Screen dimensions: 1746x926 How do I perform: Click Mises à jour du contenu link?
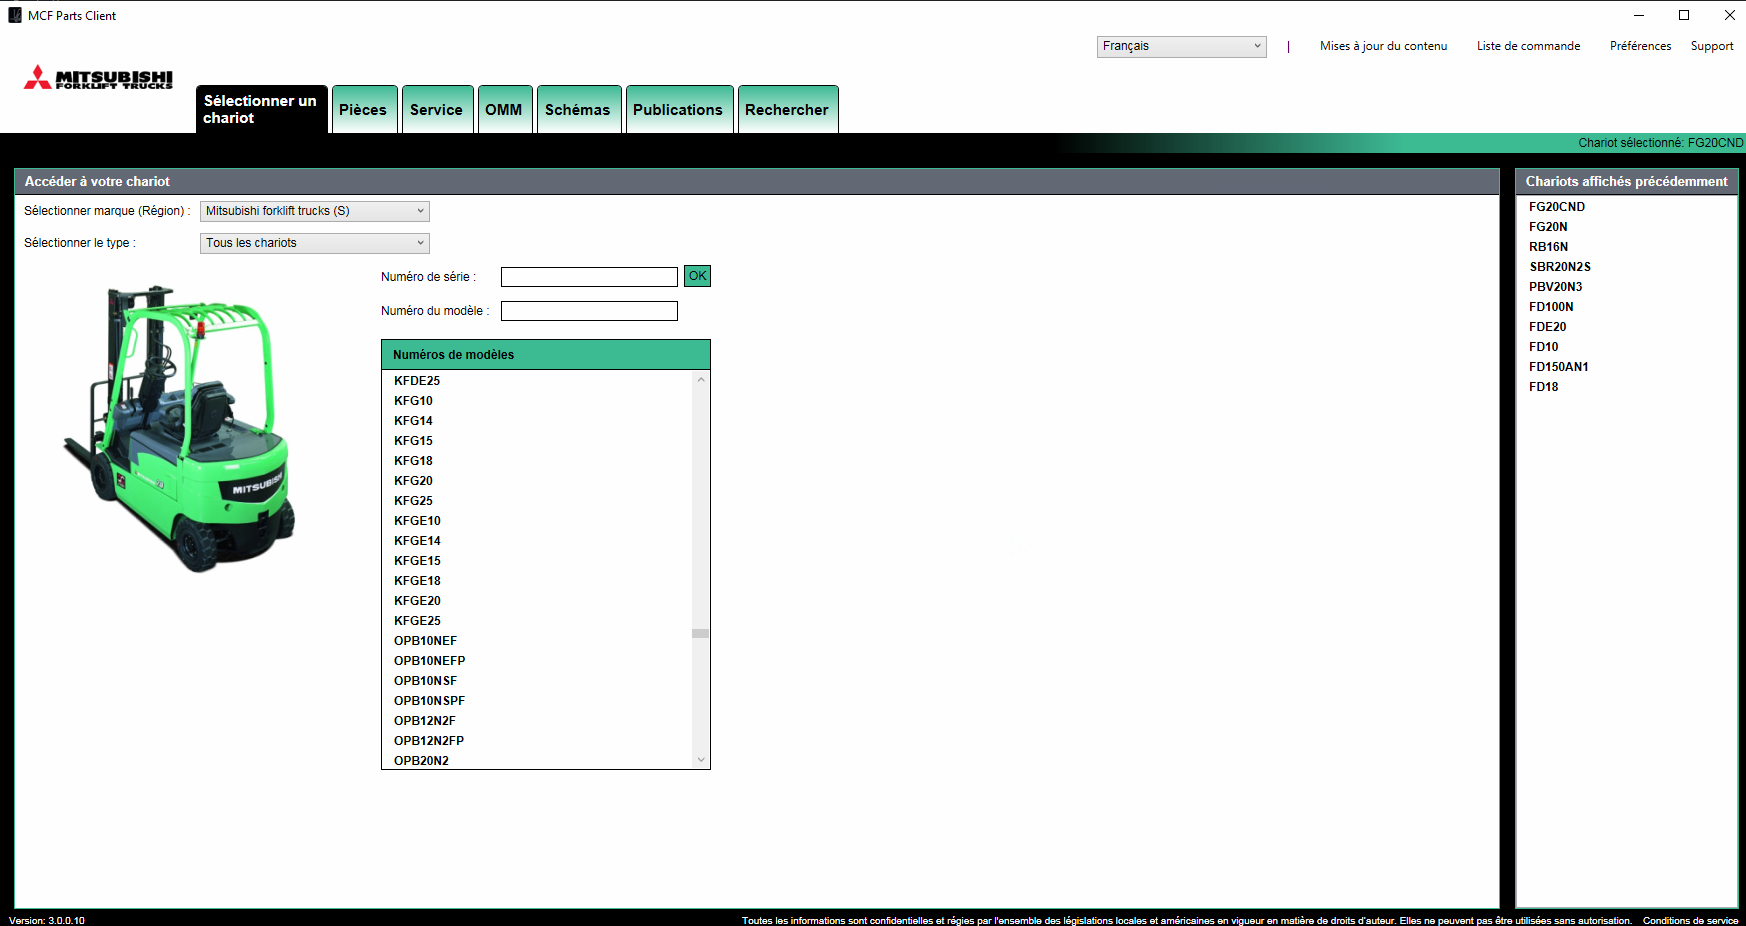[x=1383, y=46]
